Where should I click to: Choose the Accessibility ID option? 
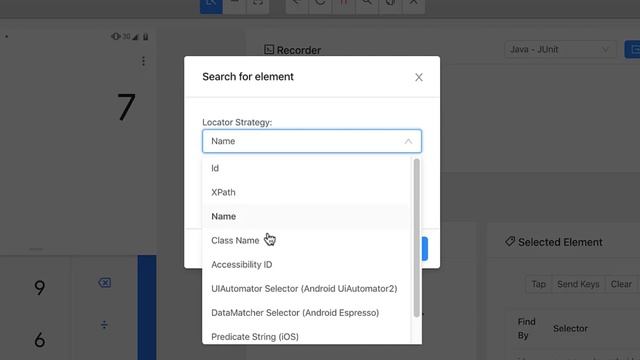pos(307,264)
